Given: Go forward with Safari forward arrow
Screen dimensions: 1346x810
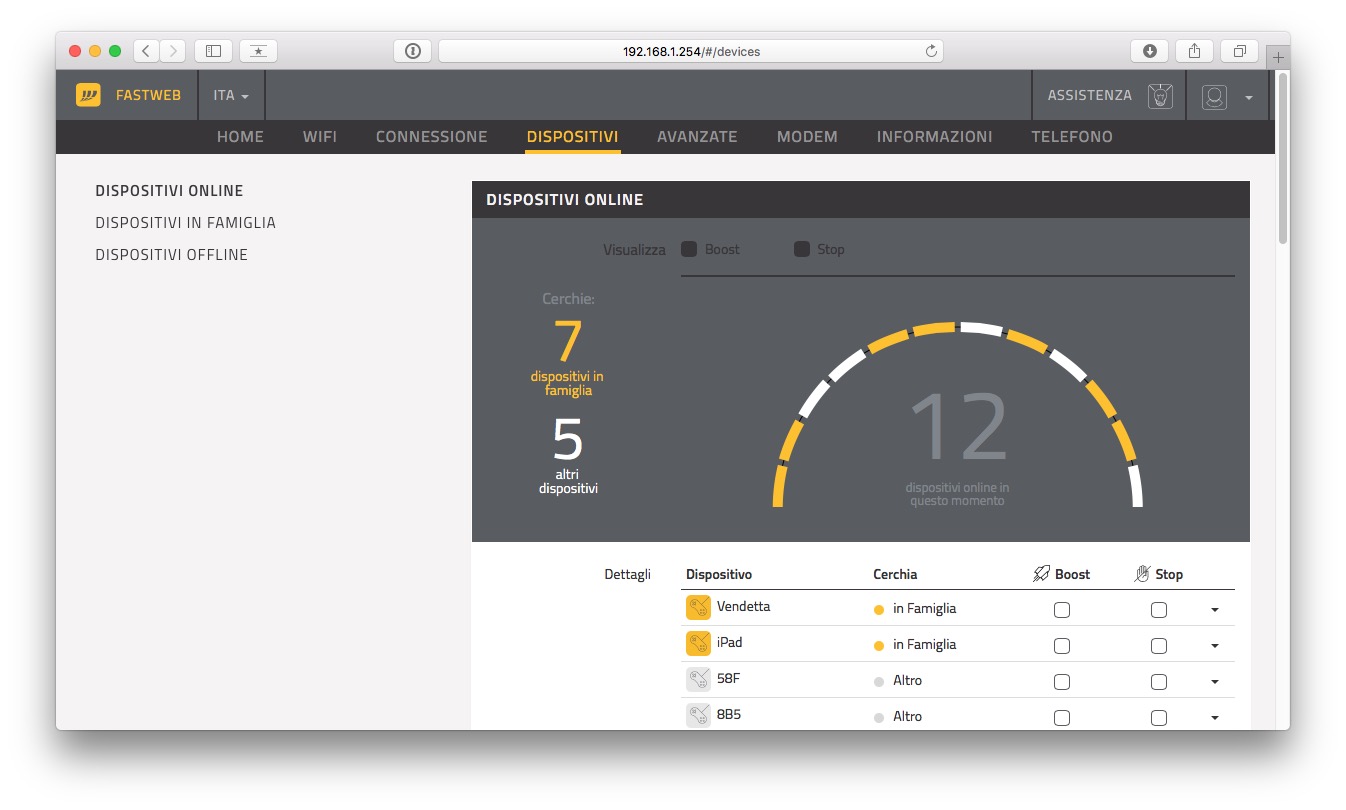Looking at the screenshot, I should tap(172, 51).
